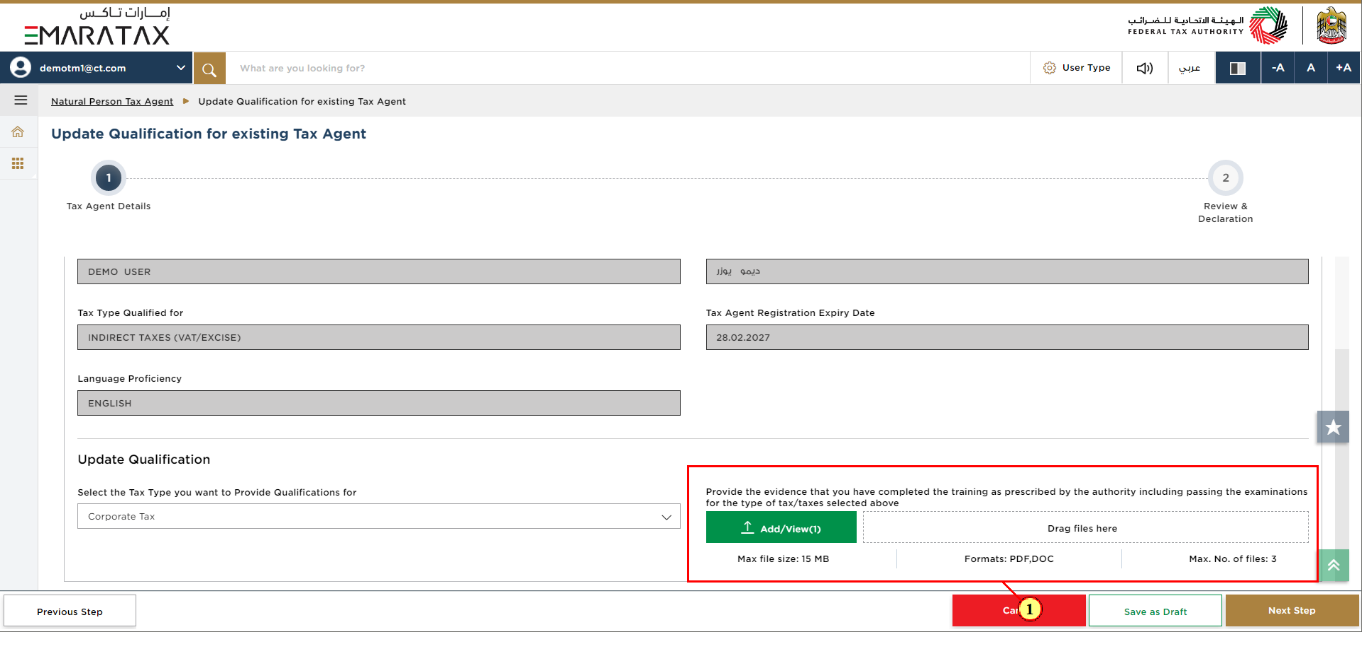This screenshot has height=648, width=1362.
Task: Click the DEMO USER name field
Action: 379,271
